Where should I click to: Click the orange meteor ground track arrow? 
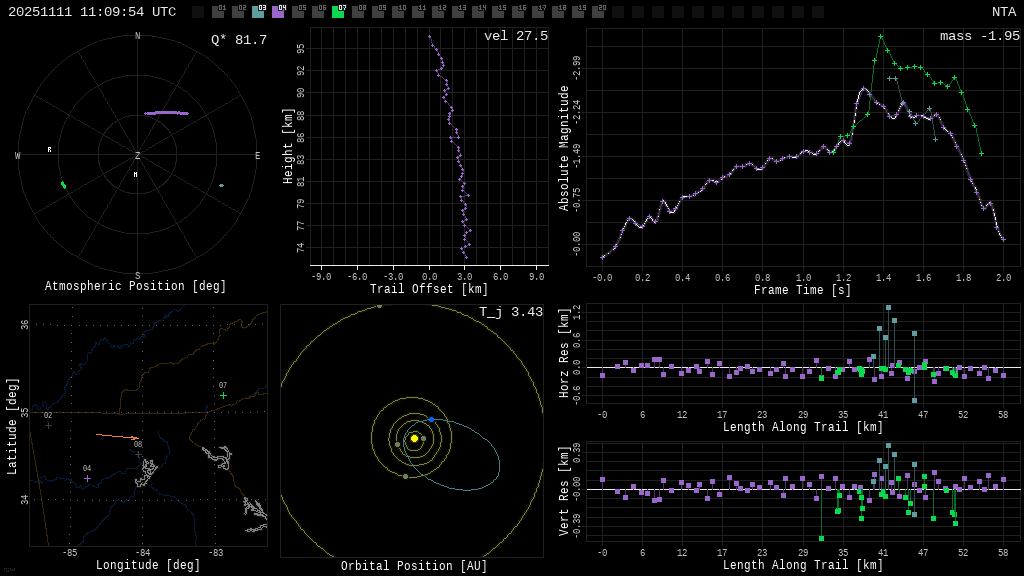pos(117,436)
